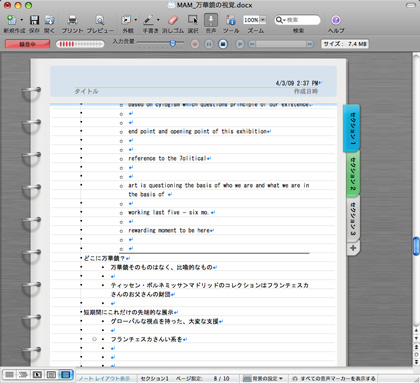This screenshot has height=383, width=420.
Task: Open the 背景の設定 background dropdown
Action: pyautogui.click(x=263, y=379)
